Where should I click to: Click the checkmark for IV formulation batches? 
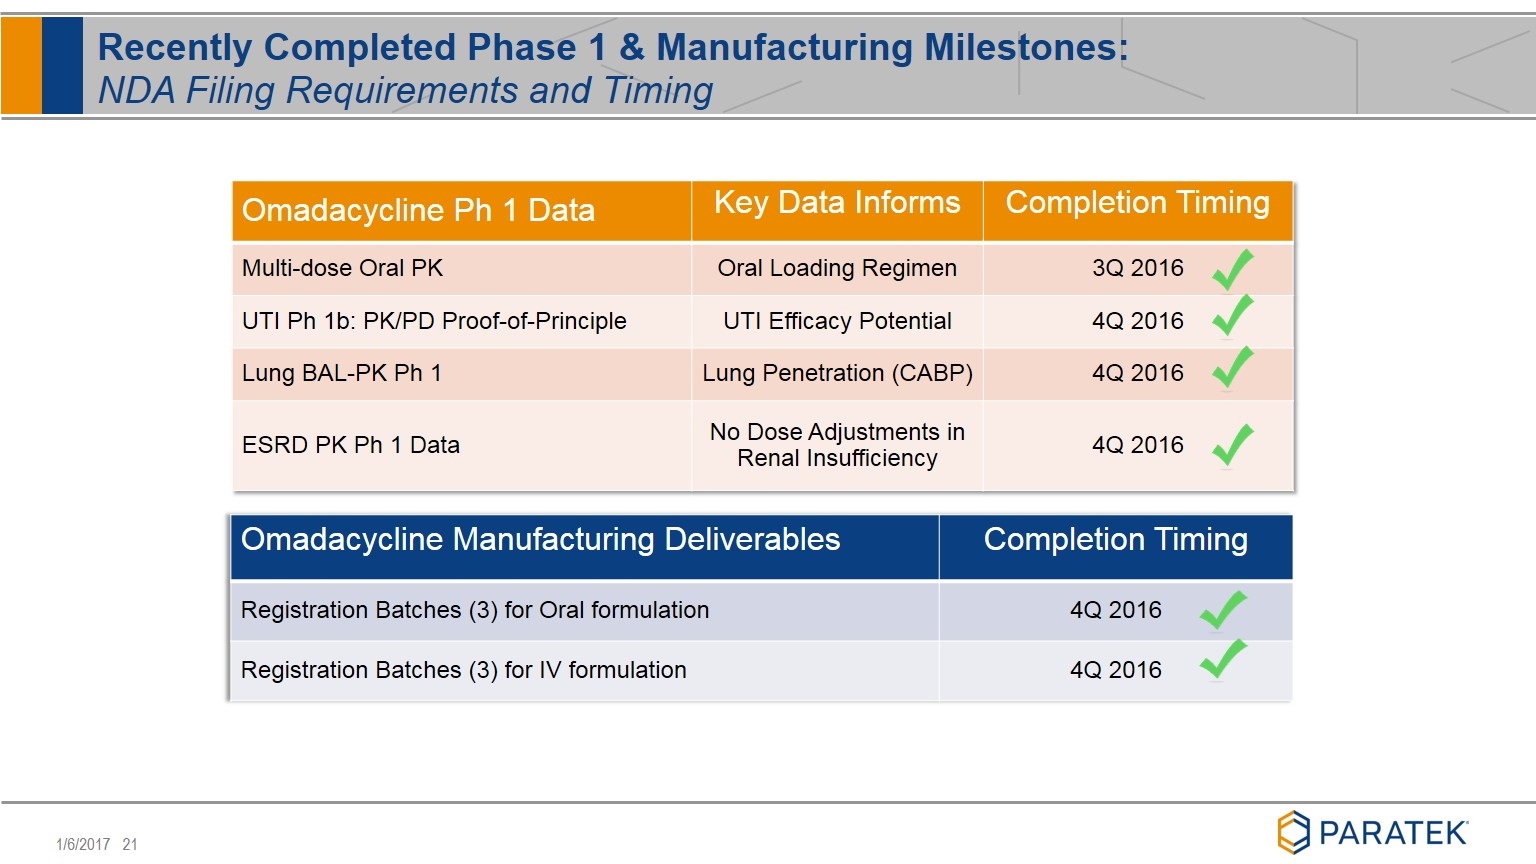tap(1224, 660)
